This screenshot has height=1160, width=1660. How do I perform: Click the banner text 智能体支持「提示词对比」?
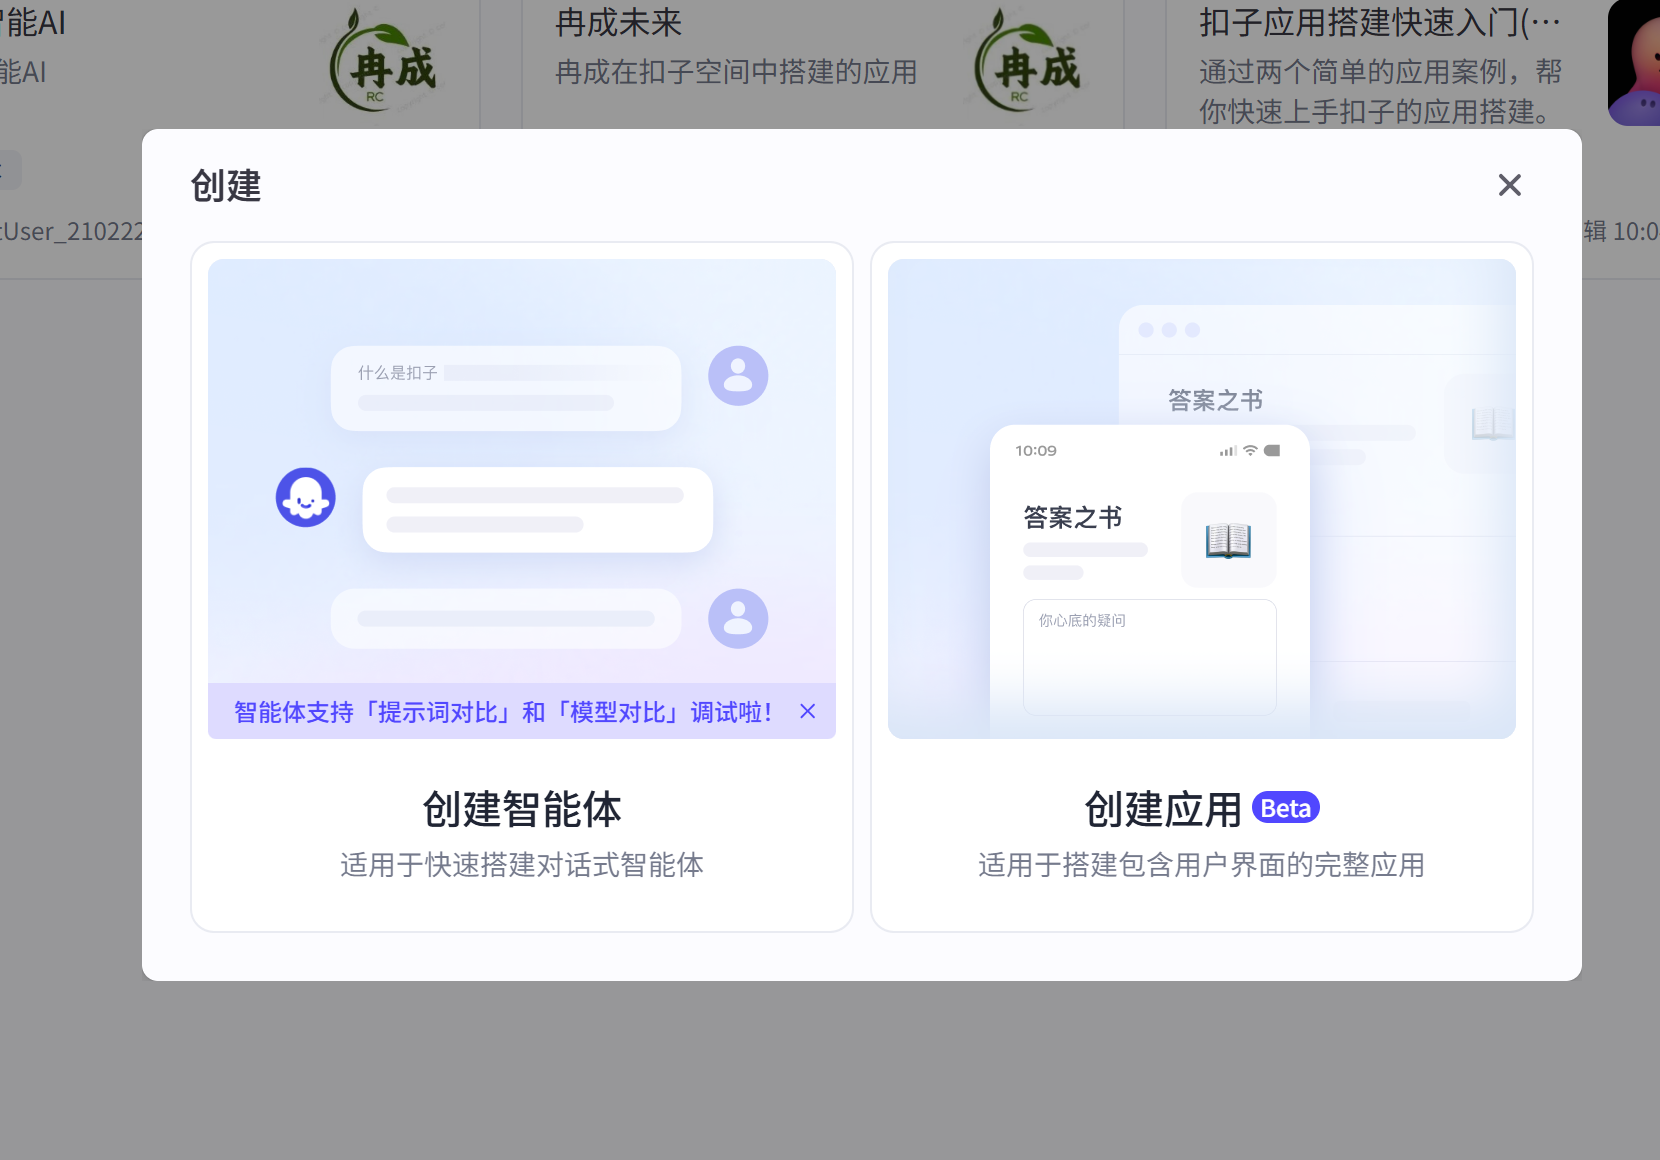pos(375,712)
